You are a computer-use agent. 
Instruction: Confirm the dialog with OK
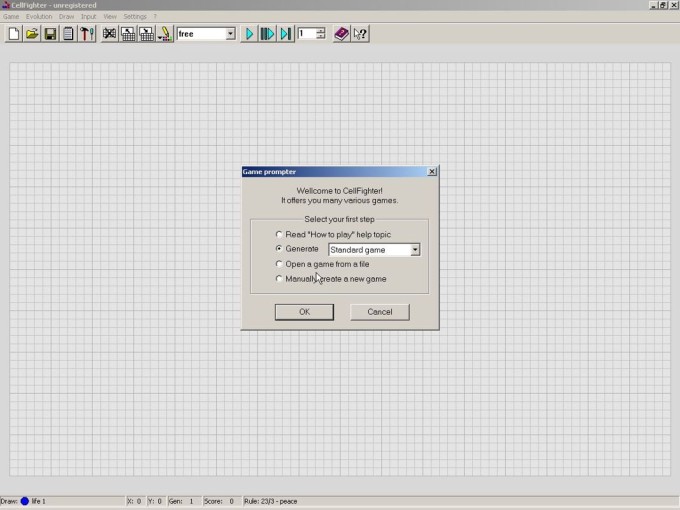(x=304, y=312)
